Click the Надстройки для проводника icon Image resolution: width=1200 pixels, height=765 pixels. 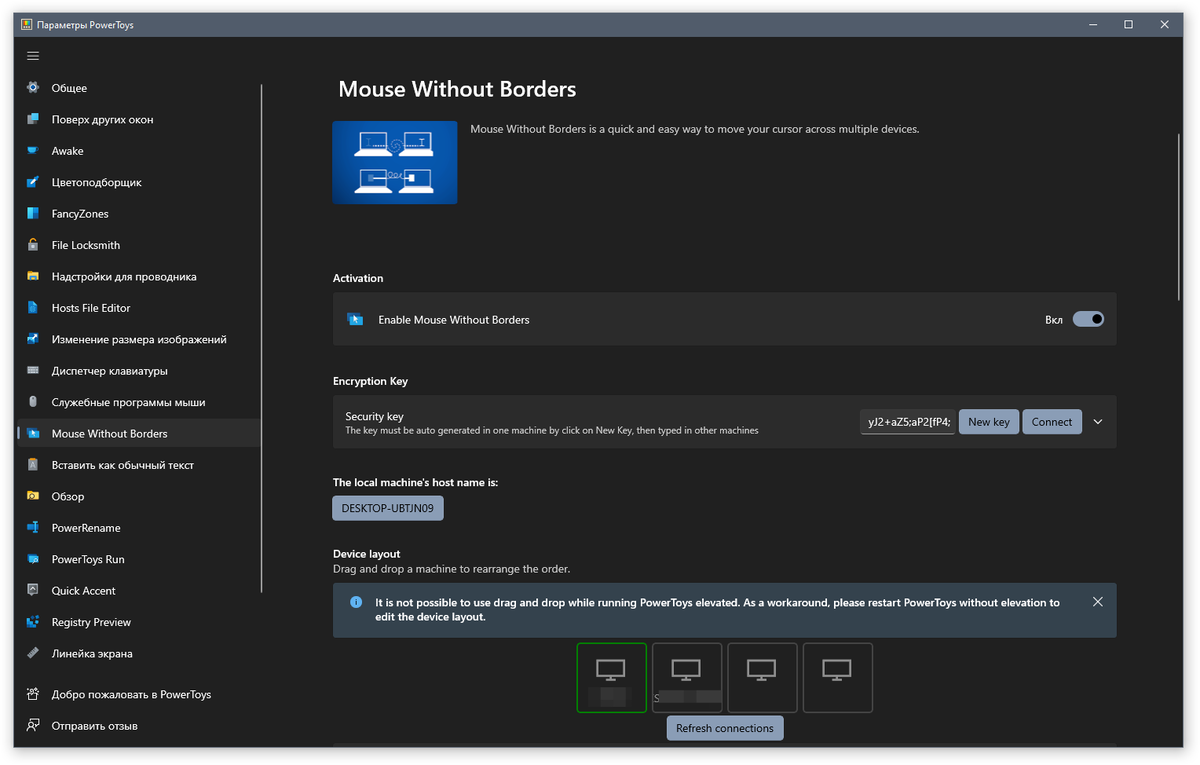point(33,277)
